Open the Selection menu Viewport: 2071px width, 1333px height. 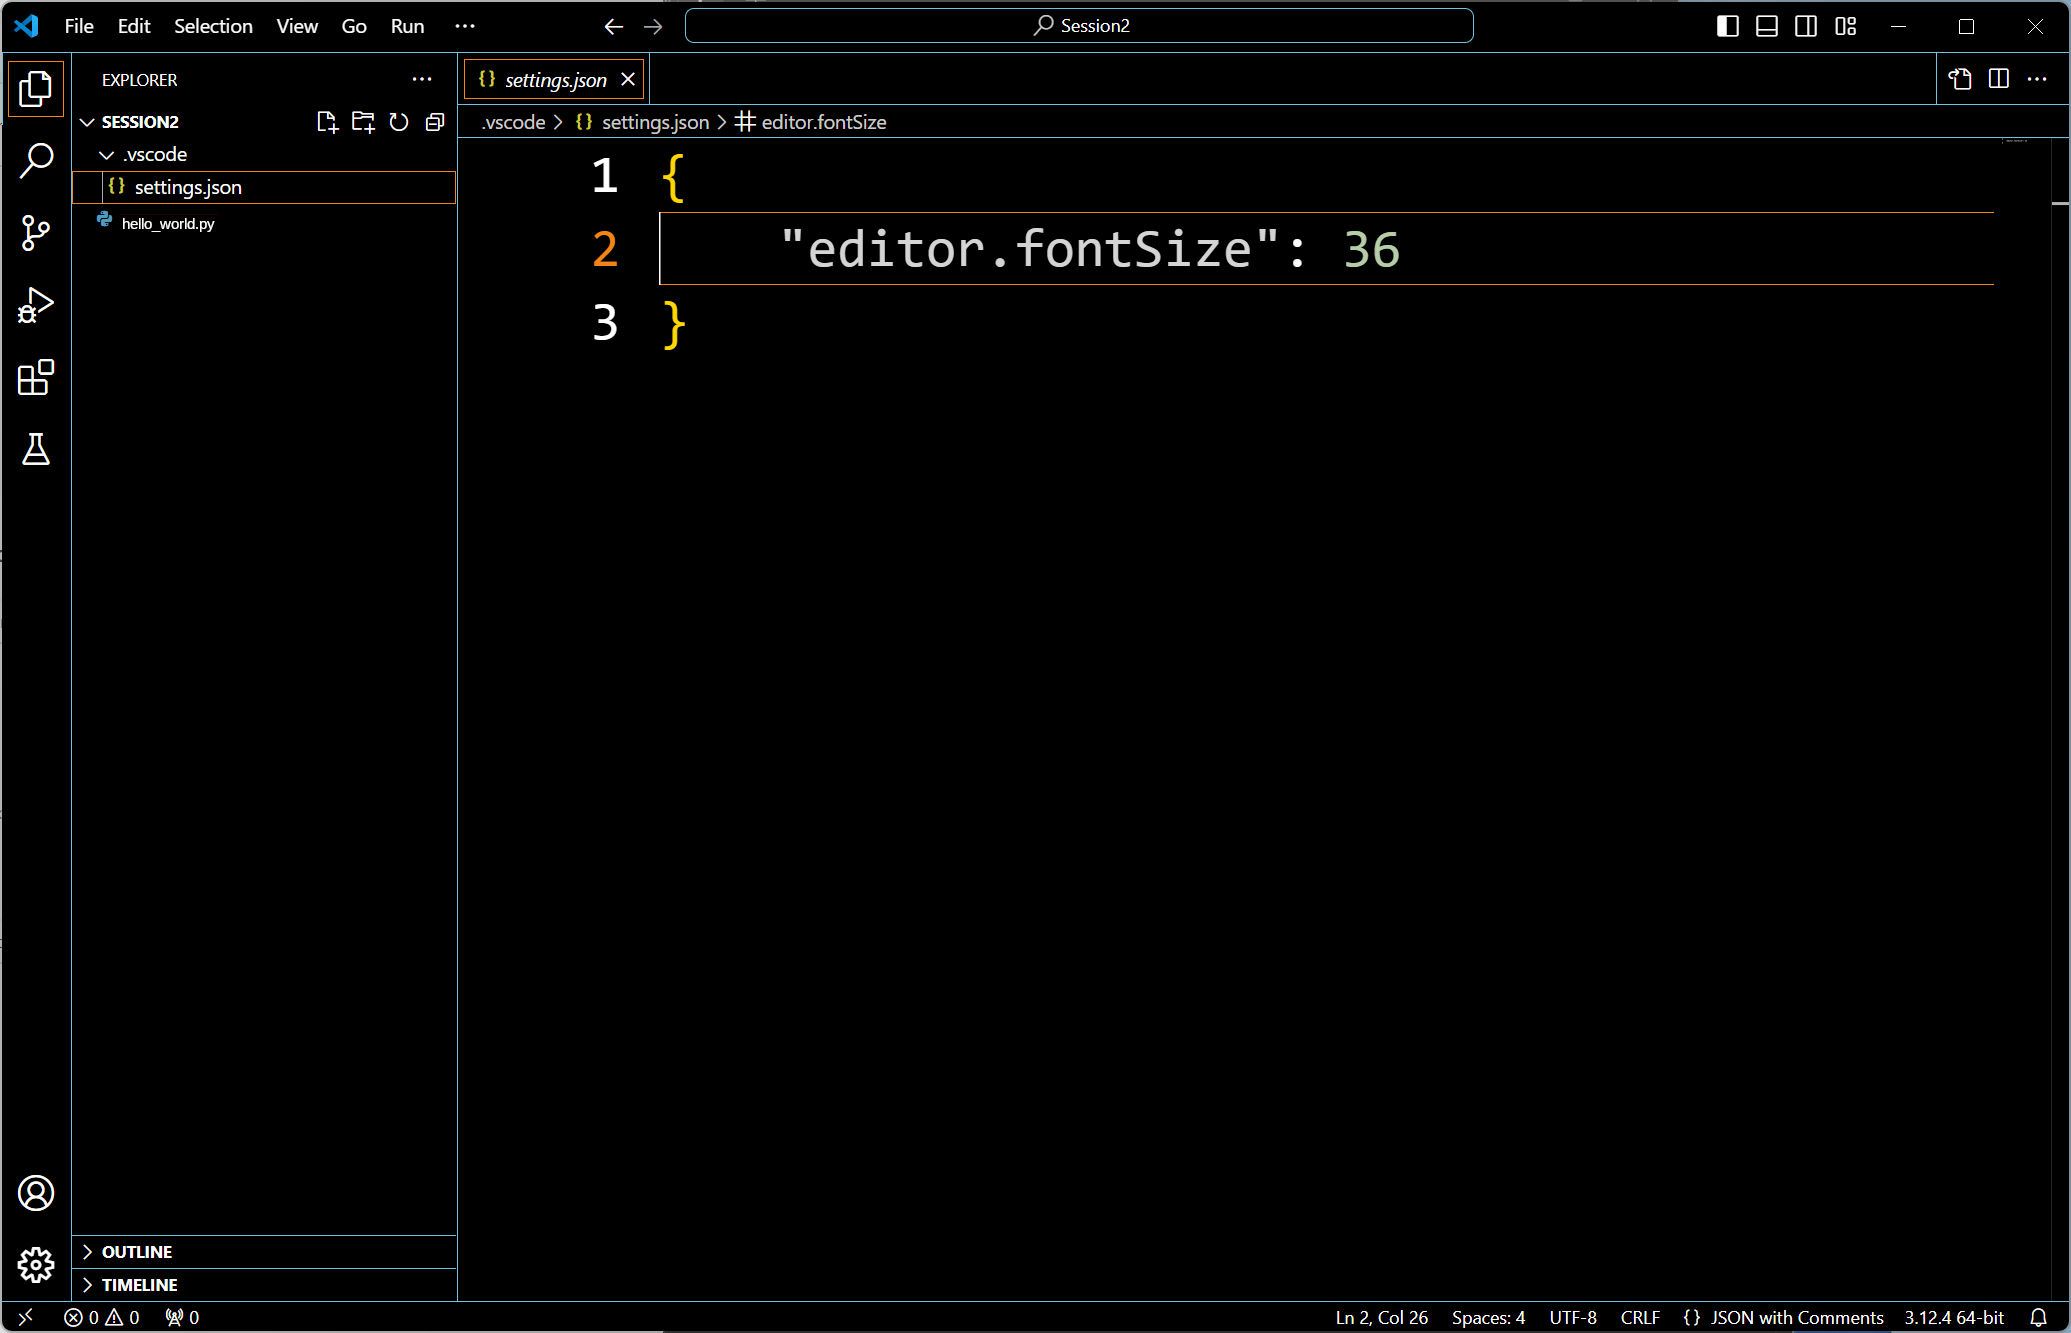click(213, 26)
